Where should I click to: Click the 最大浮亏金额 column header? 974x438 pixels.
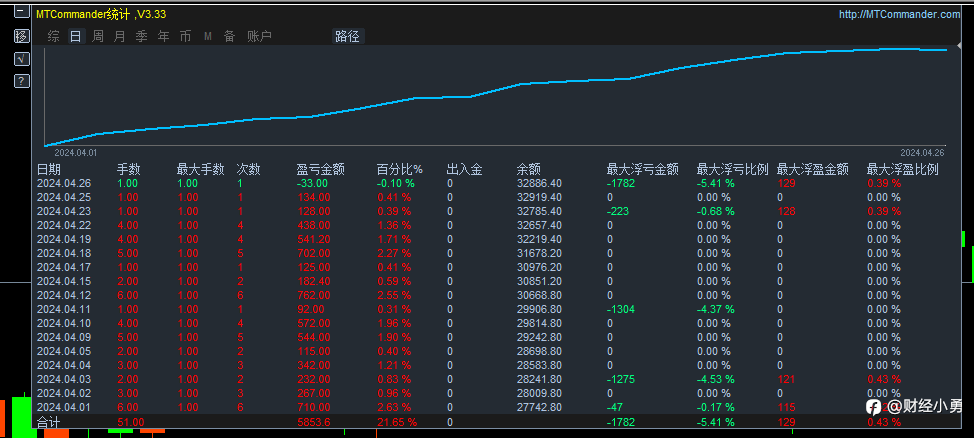[x=642, y=169]
